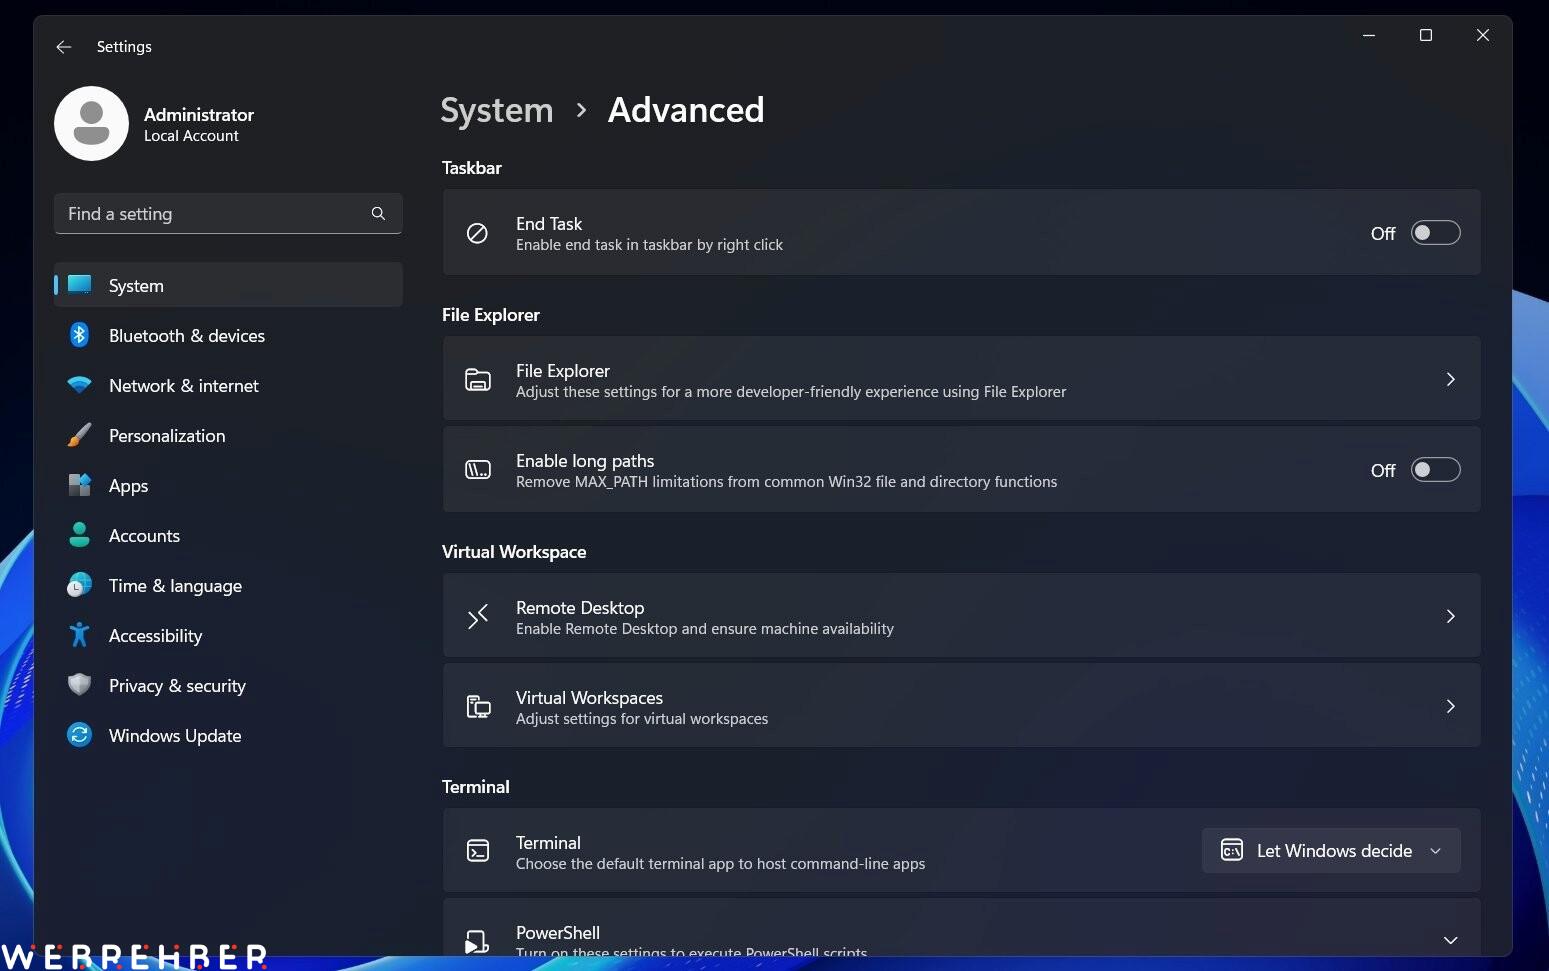
Task: Turn on the End Task toggle
Action: pos(1435,233)
